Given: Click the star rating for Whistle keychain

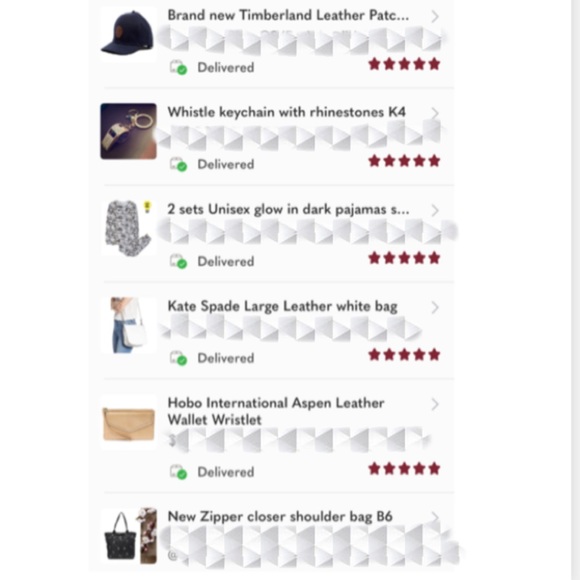Looking at the screenshot, I should 404,161.
